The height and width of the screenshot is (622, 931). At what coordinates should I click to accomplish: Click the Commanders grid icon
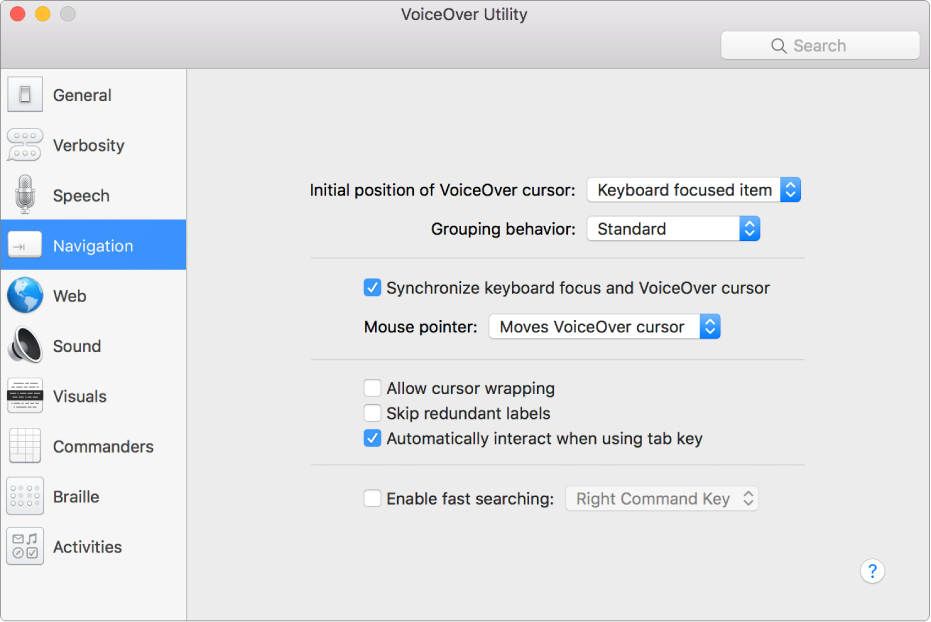(25, 446)
